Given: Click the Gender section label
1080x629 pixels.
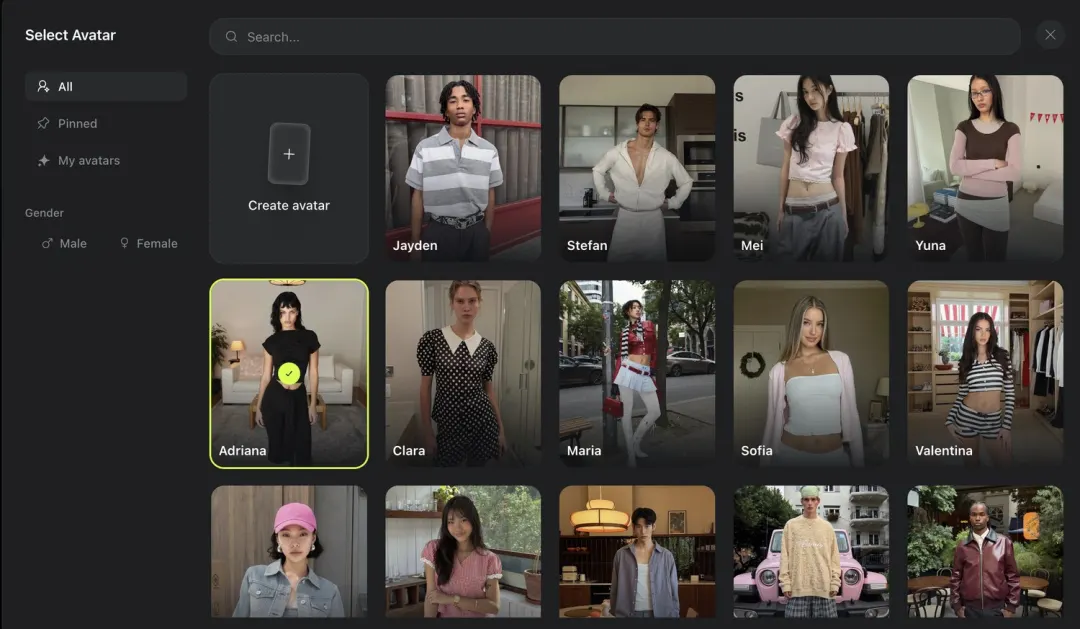Looking at the screenshot, I should point(44,213).
